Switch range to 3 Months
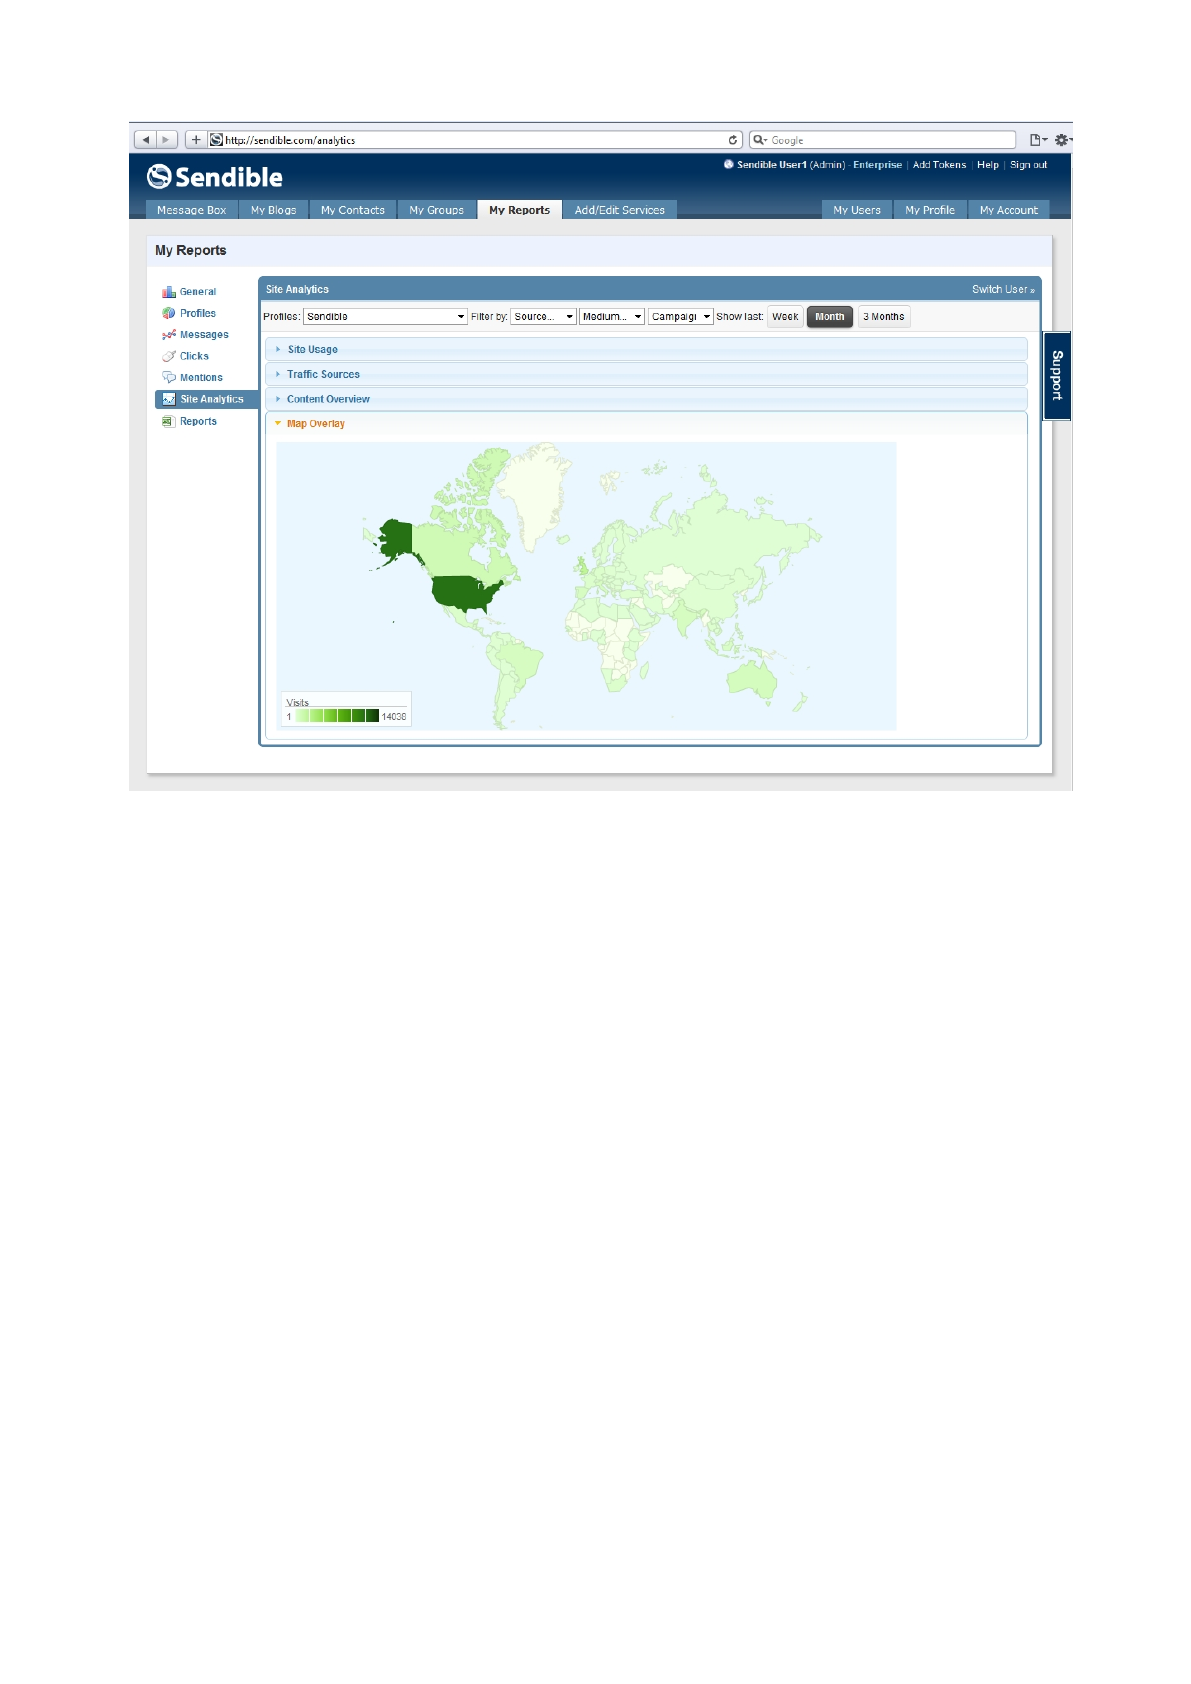This screenshot has height=1684, width=1191. 884,317
